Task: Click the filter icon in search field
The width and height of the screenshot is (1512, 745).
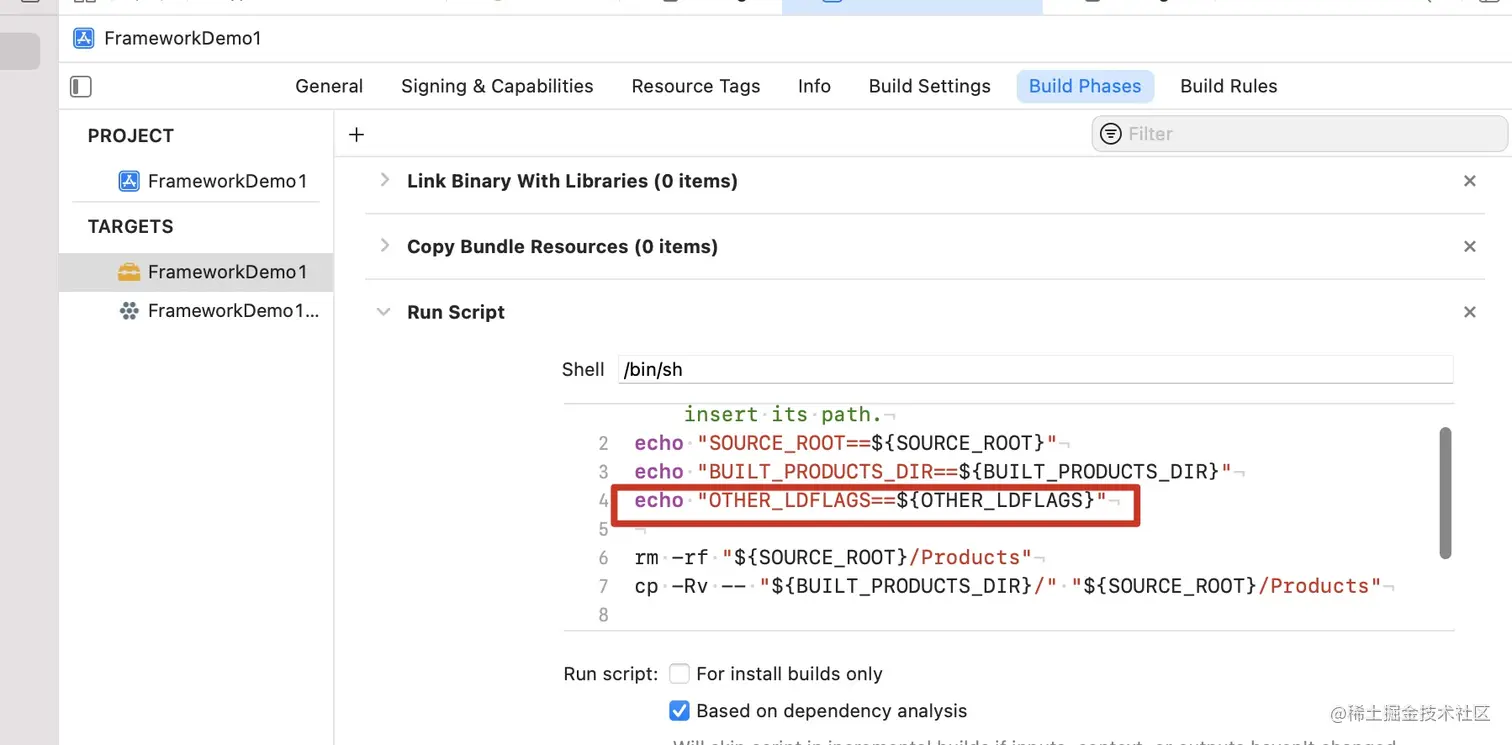Action: point(1110,134)
